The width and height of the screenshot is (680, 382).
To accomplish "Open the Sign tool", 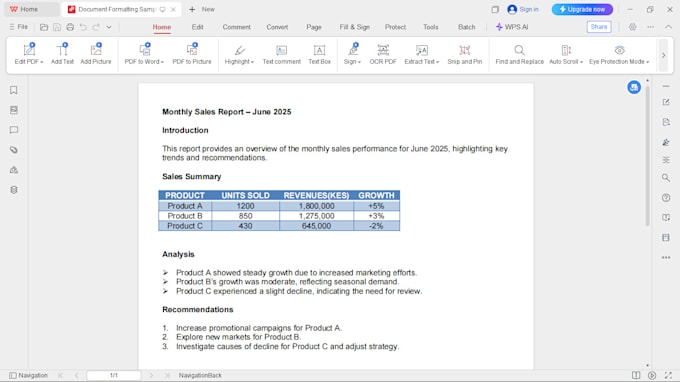I will click(352, 54).
